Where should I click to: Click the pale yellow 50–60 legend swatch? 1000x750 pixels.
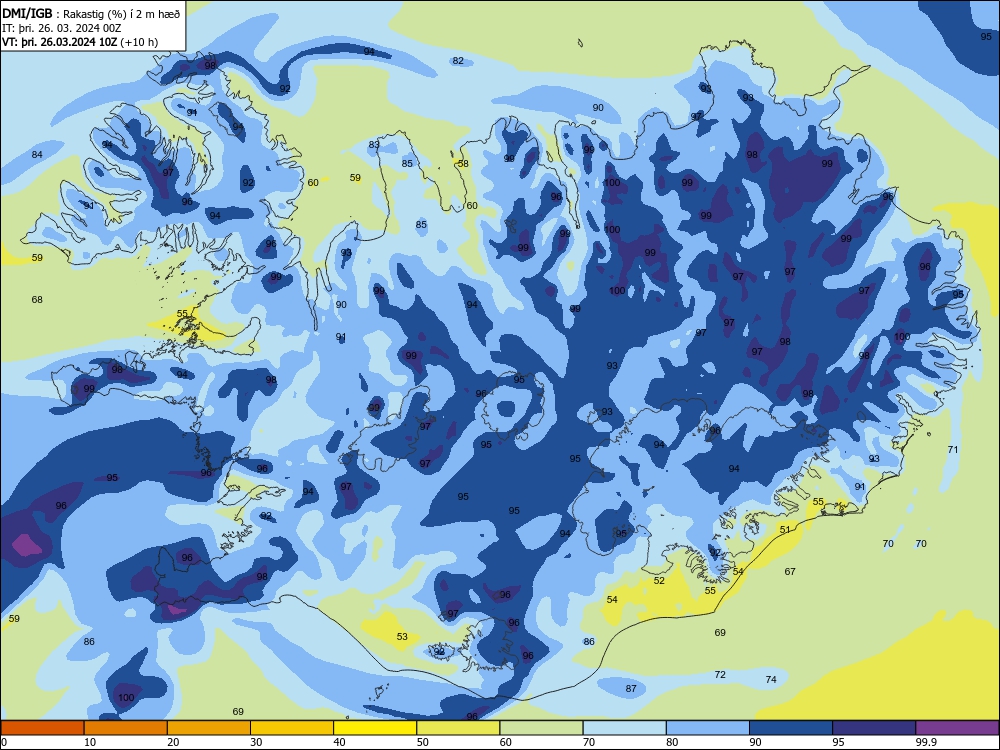coord(459,728)
